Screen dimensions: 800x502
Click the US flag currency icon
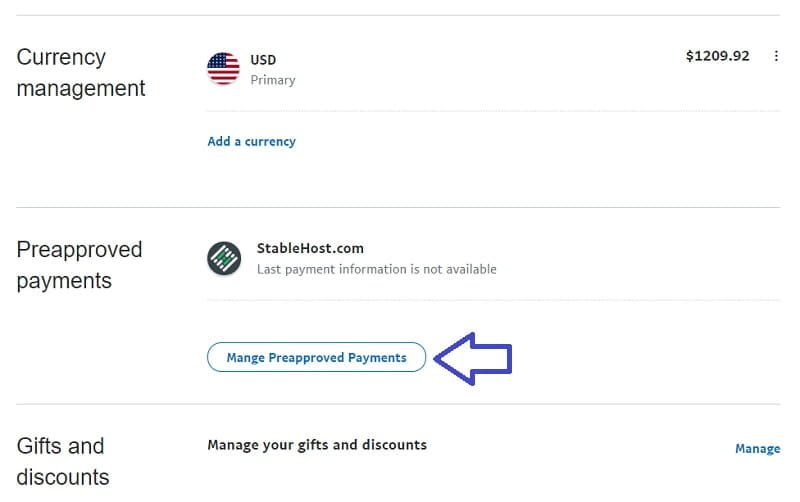point(223,68)
